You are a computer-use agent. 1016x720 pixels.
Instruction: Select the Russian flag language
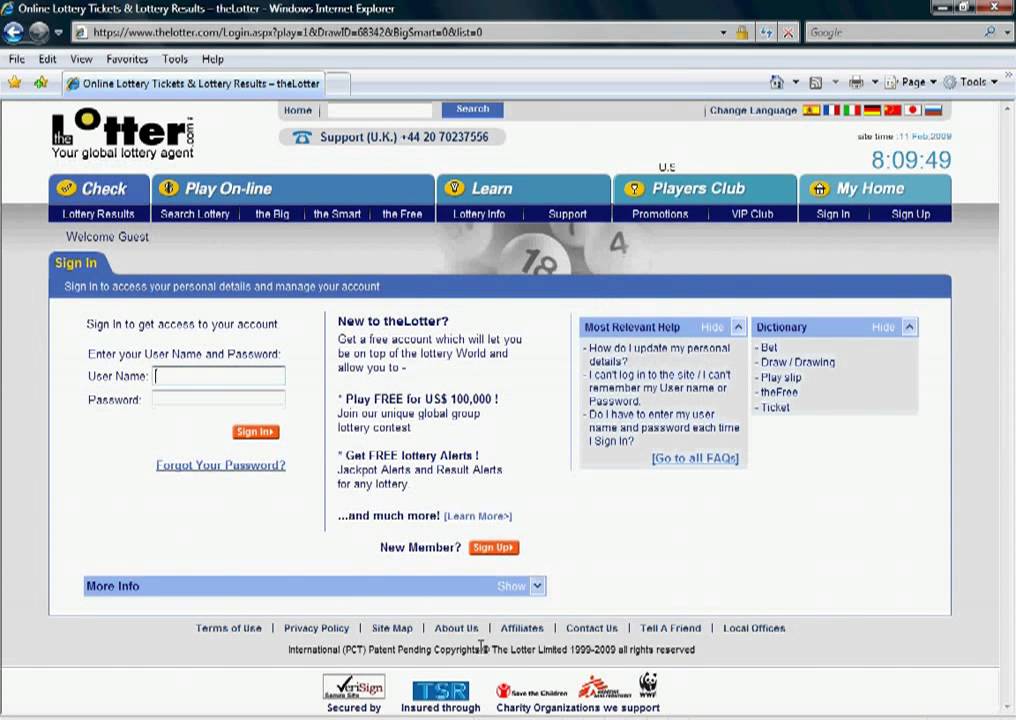(933, 110)
